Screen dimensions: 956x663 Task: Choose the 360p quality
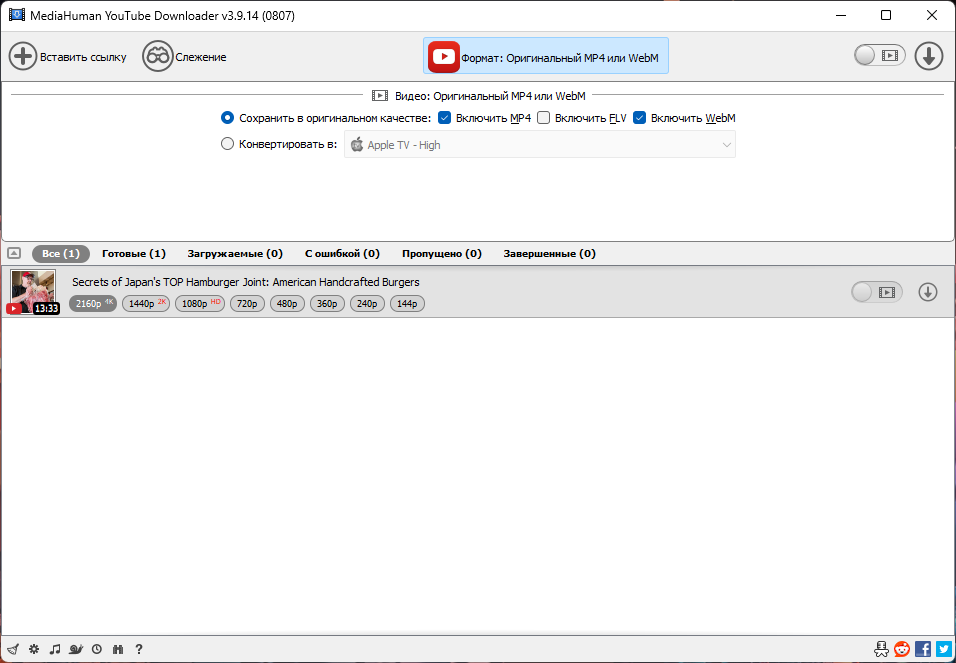pyautogui.click(x=327, y=303)
